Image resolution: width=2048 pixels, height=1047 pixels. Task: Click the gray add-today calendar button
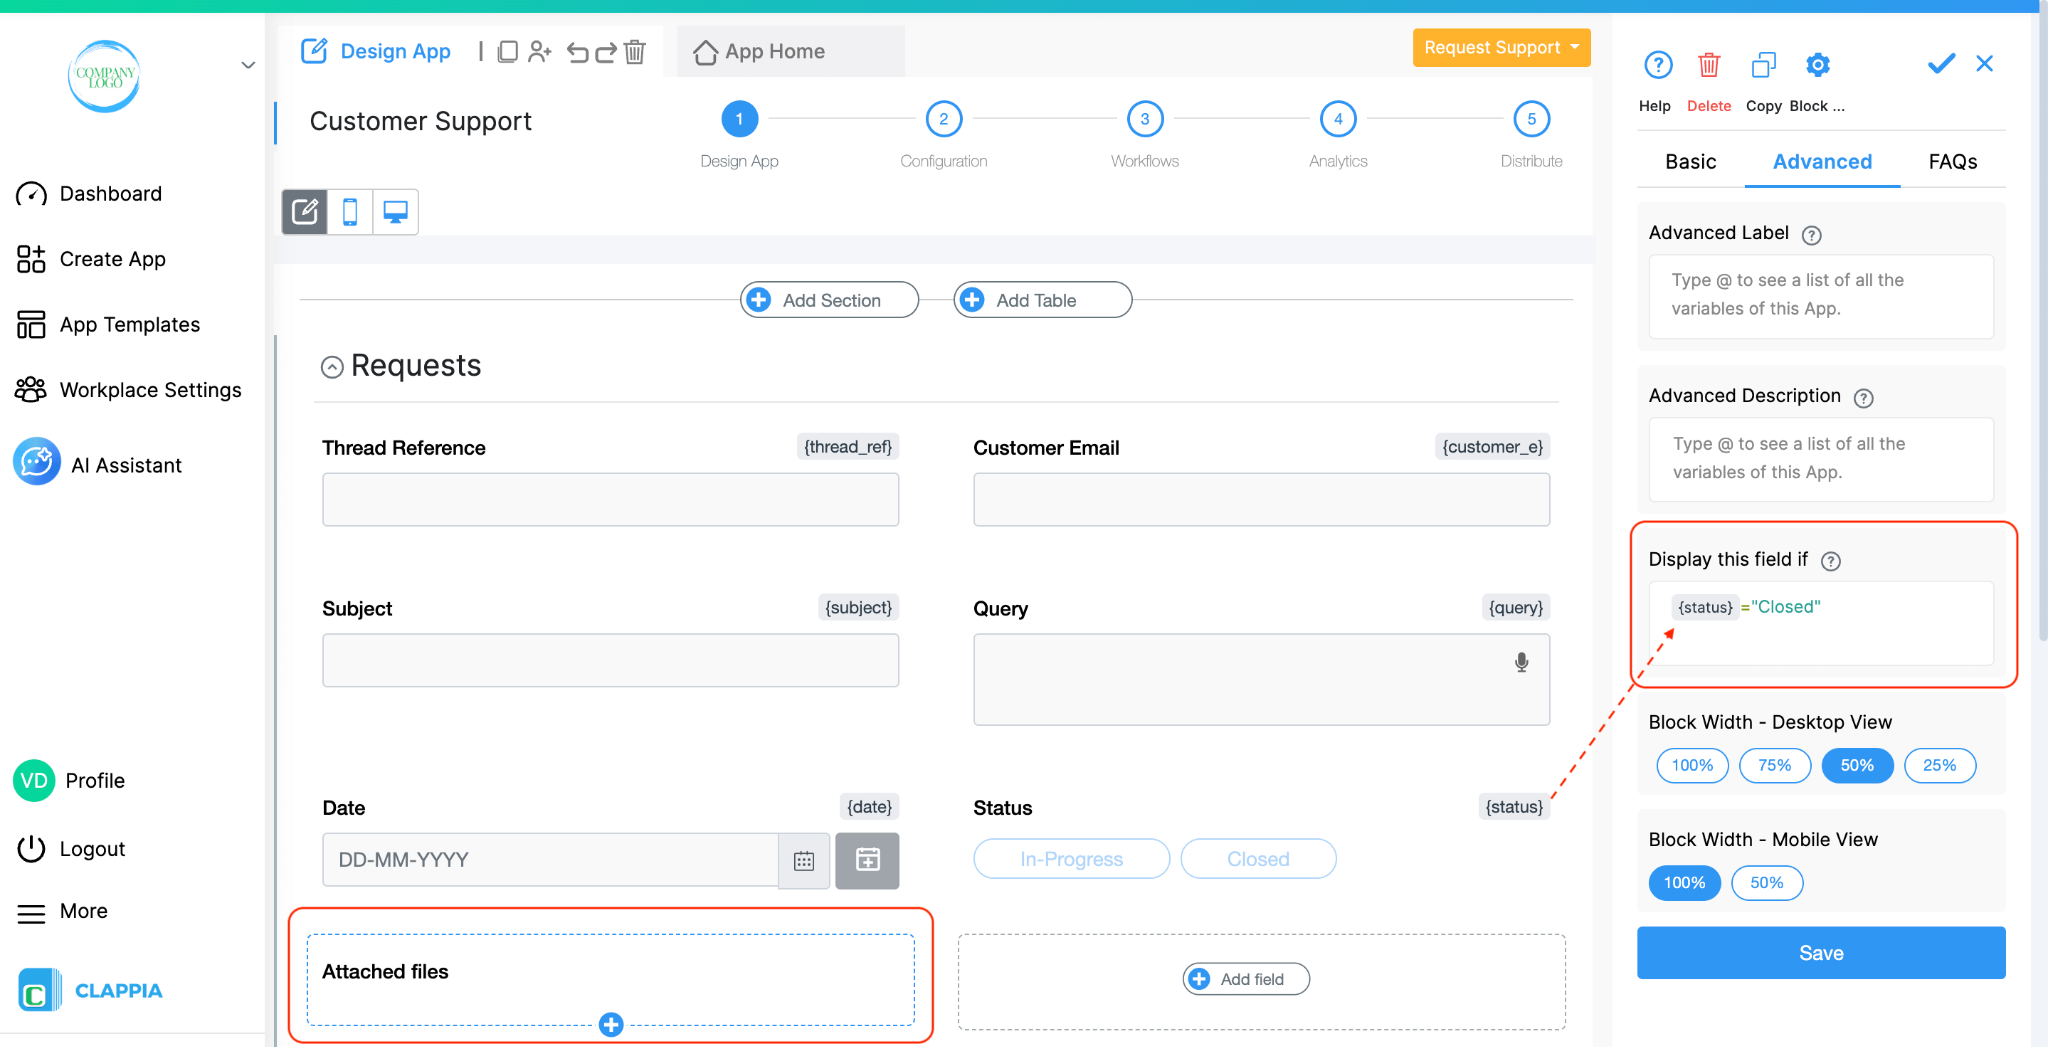click(x=867, y=860)
